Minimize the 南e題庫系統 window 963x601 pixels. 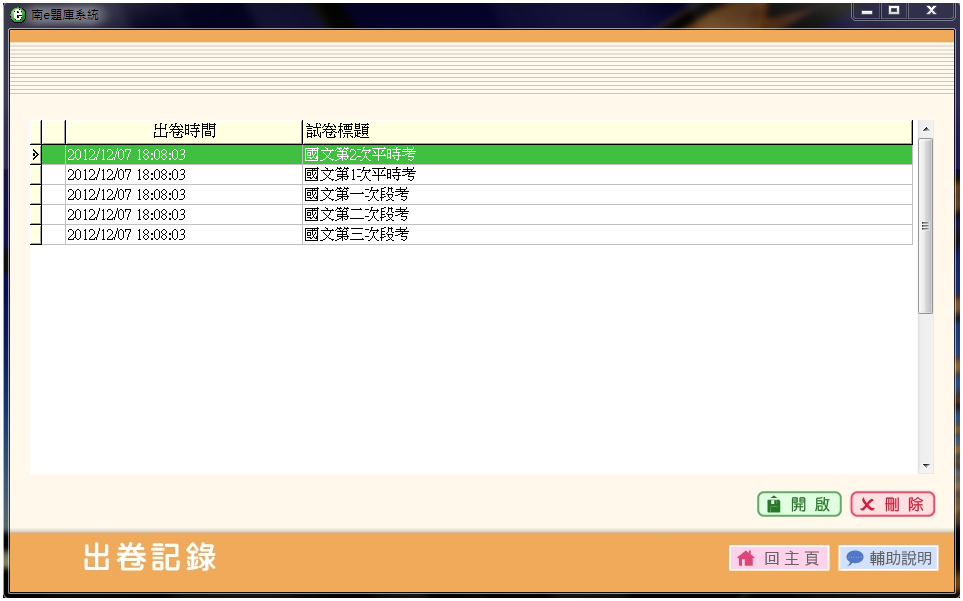click(x=867, y=11)
